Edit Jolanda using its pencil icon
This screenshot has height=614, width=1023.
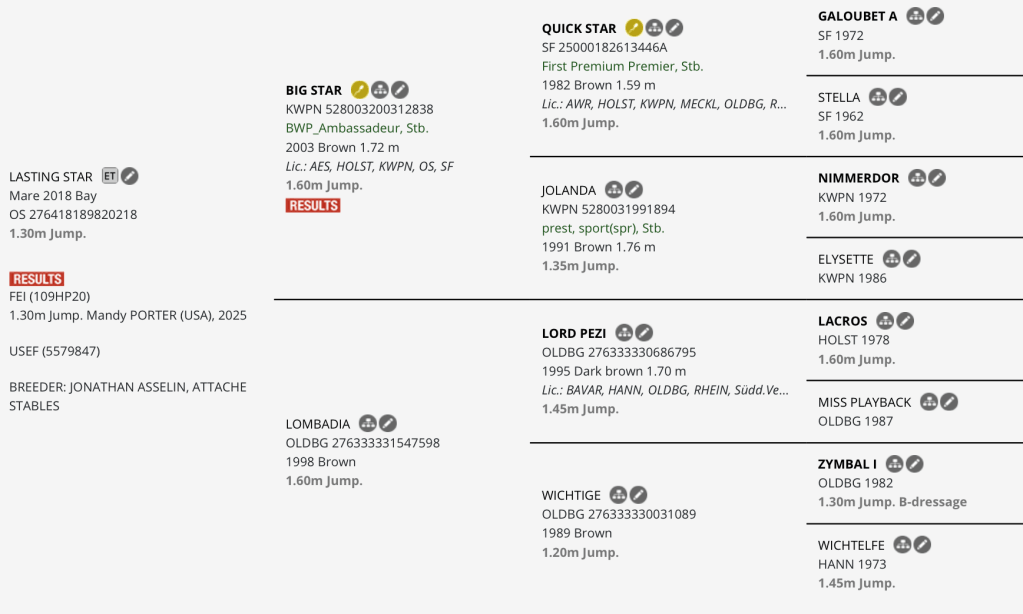point(634,189)
